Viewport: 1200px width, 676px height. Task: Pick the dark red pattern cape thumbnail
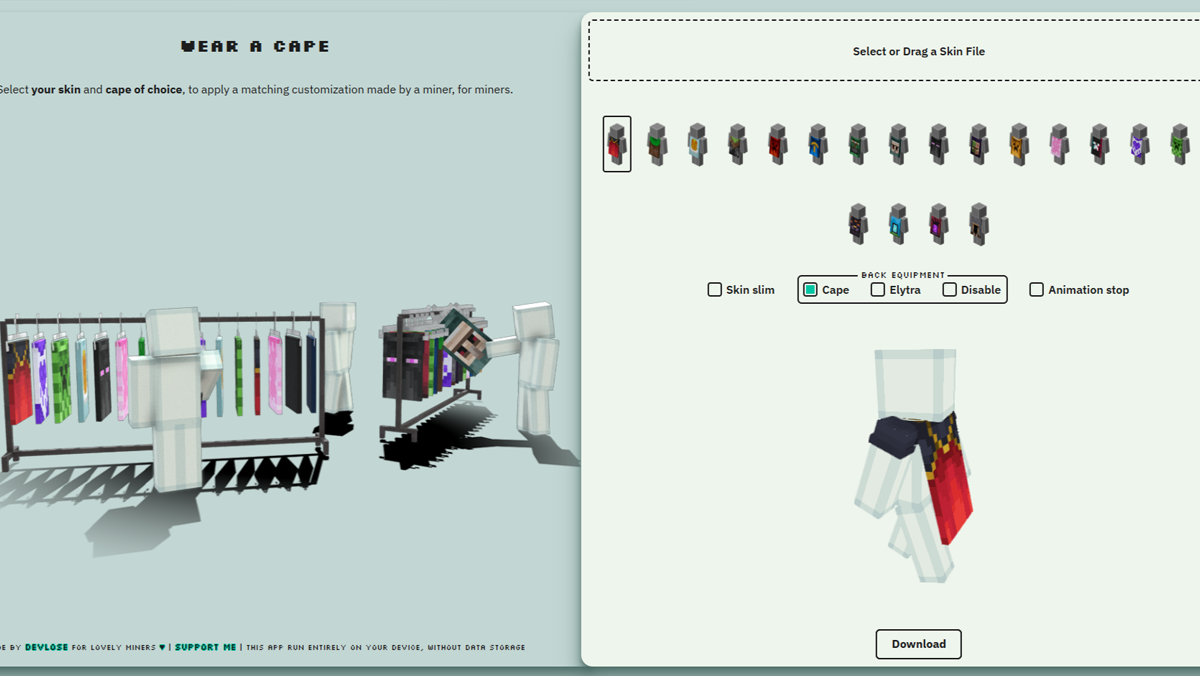click(777, 143)
